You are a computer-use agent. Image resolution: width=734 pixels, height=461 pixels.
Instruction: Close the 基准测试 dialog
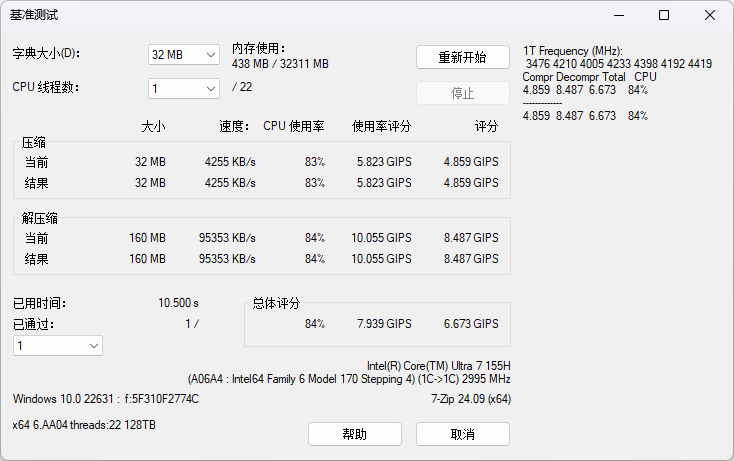click(709, 15)
